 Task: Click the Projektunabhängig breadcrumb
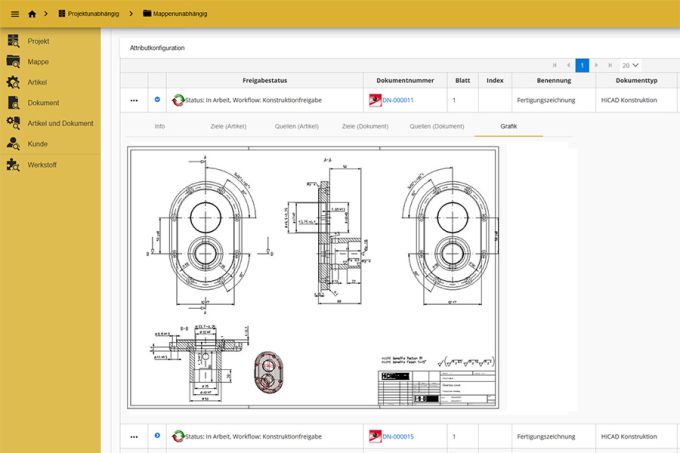[x=95, y=13]
